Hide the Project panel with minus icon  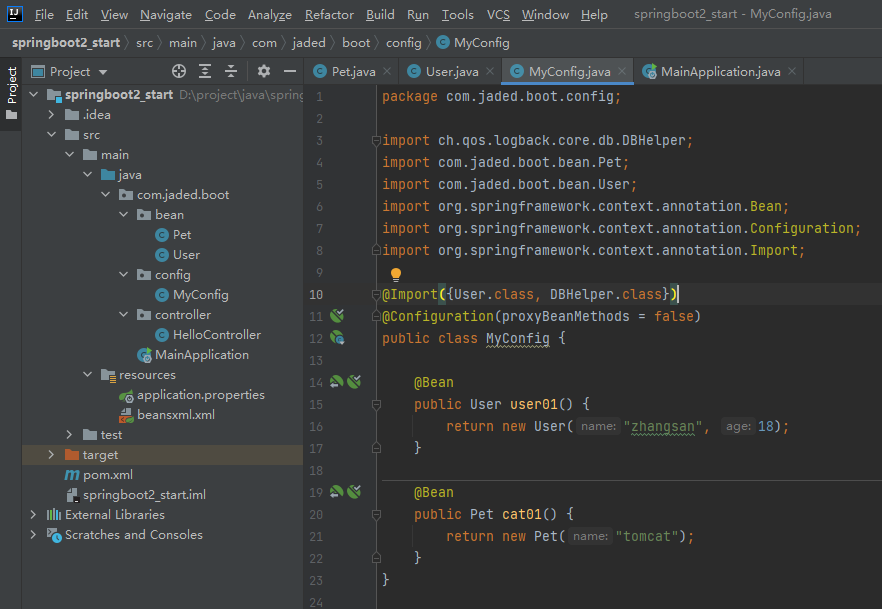290,71
